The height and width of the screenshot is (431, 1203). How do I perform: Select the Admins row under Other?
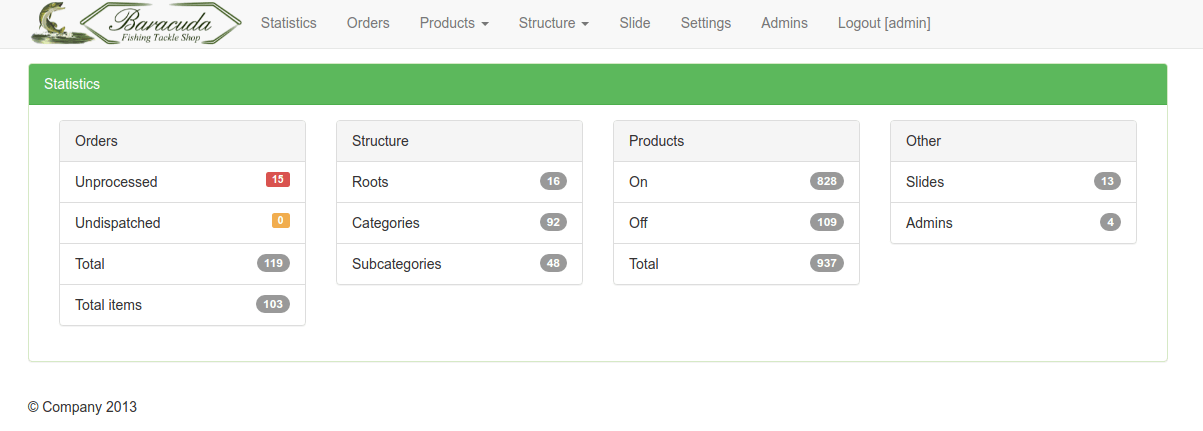(1013, 223)
